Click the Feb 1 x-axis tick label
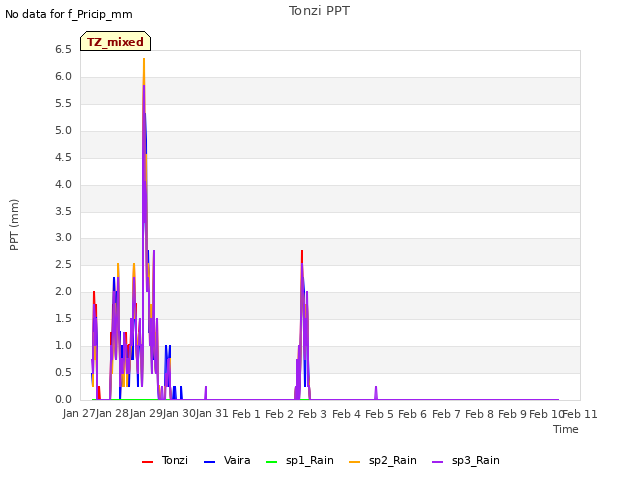Viewport: 640px width, 480px height. (x=246, y=414)
